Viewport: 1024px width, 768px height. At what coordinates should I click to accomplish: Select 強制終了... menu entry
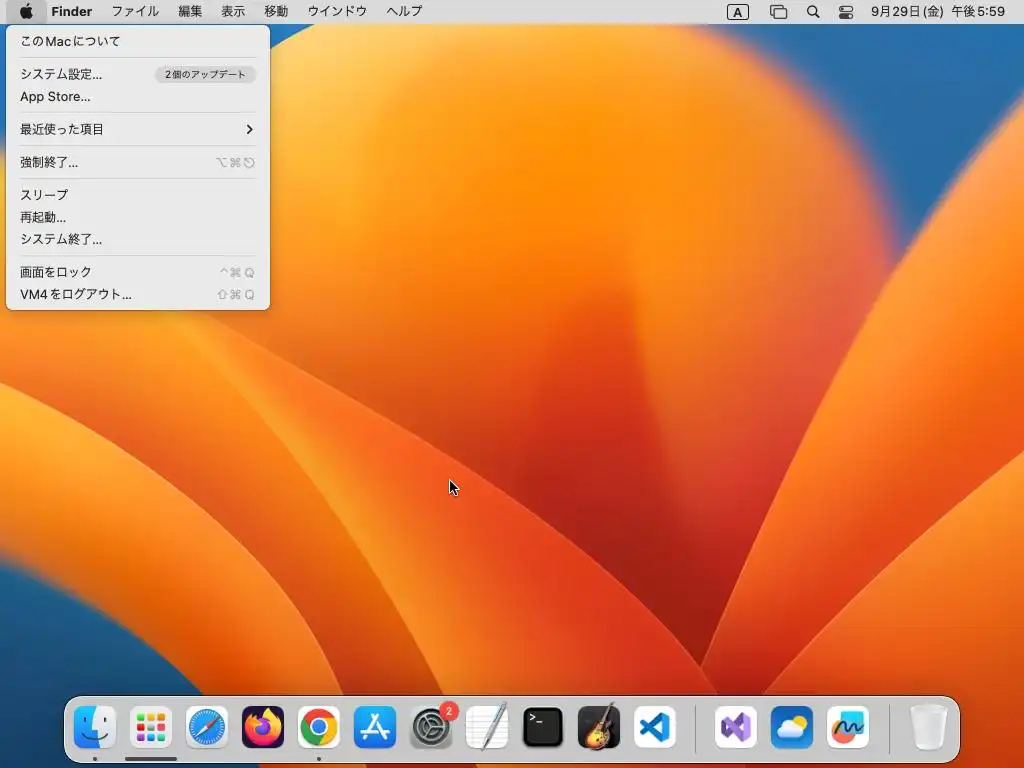tap(138, 162)
